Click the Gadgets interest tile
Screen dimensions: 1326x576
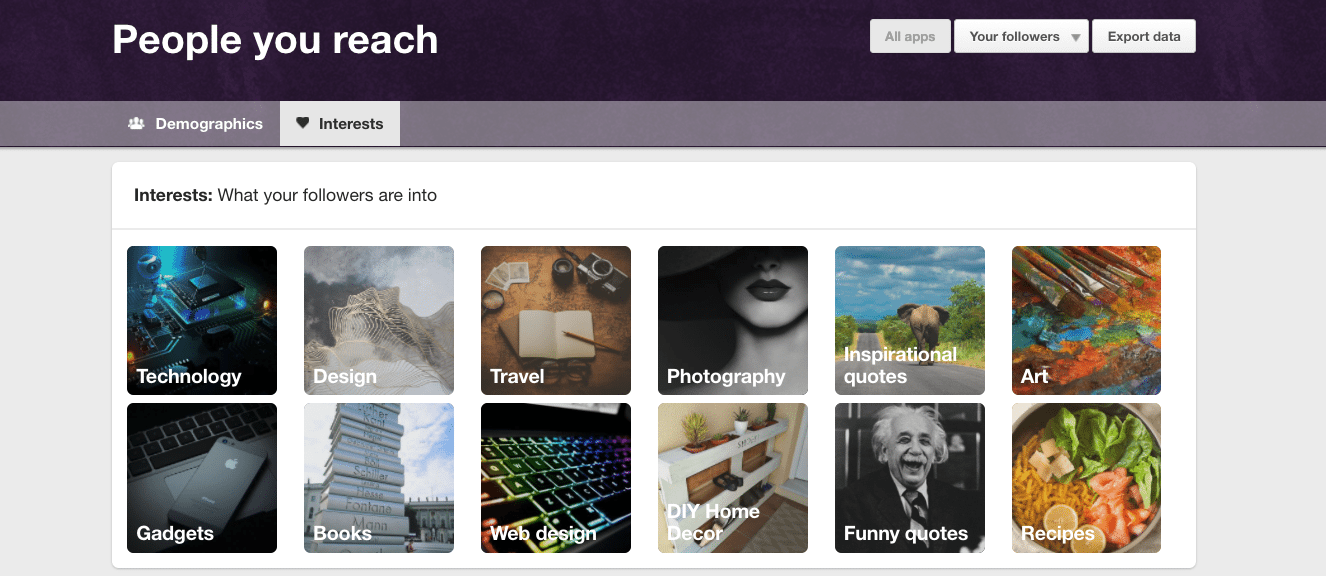coord(201,478)
